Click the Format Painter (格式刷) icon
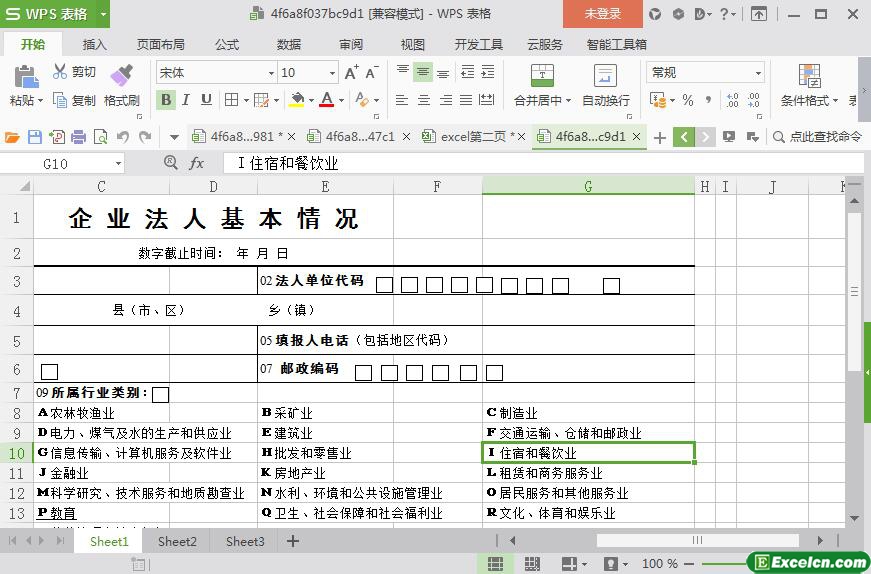Viewport: 871px width, 574px height. (x=121, y=76)
